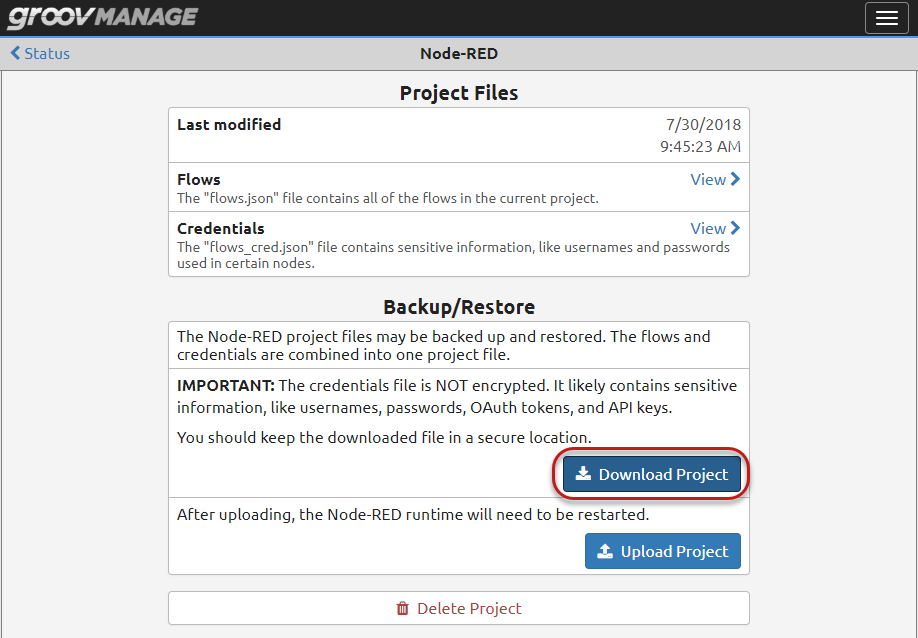Click the Delete Project button
Screen dimensions: 918x638
coord(459,608)
